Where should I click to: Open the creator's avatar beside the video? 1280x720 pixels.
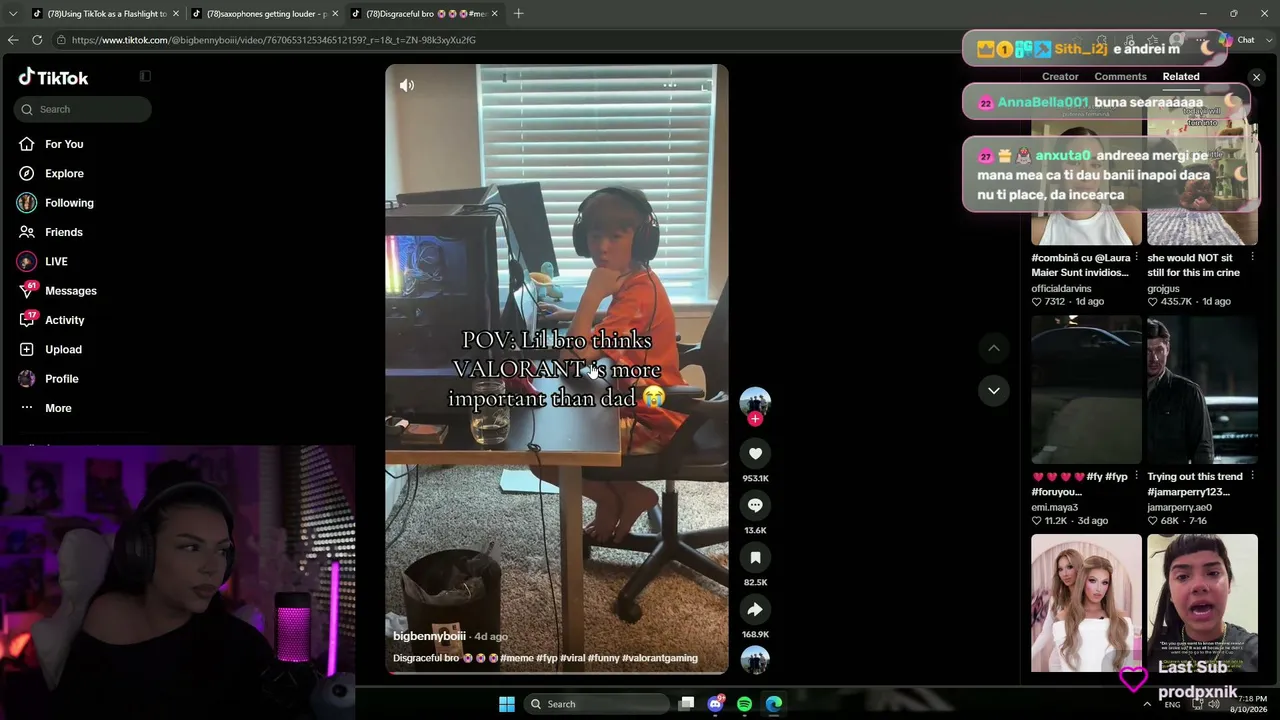pos(755,401)
